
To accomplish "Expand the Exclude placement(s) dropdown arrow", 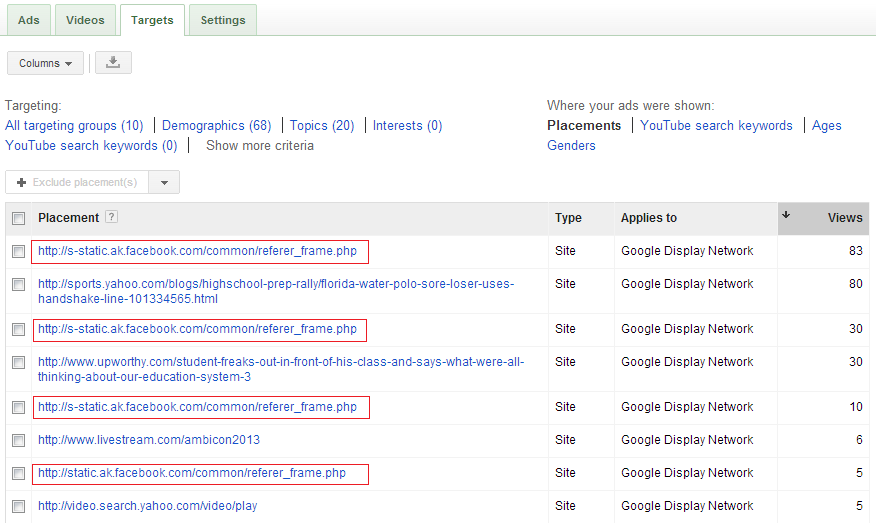I will coord(164,182).
